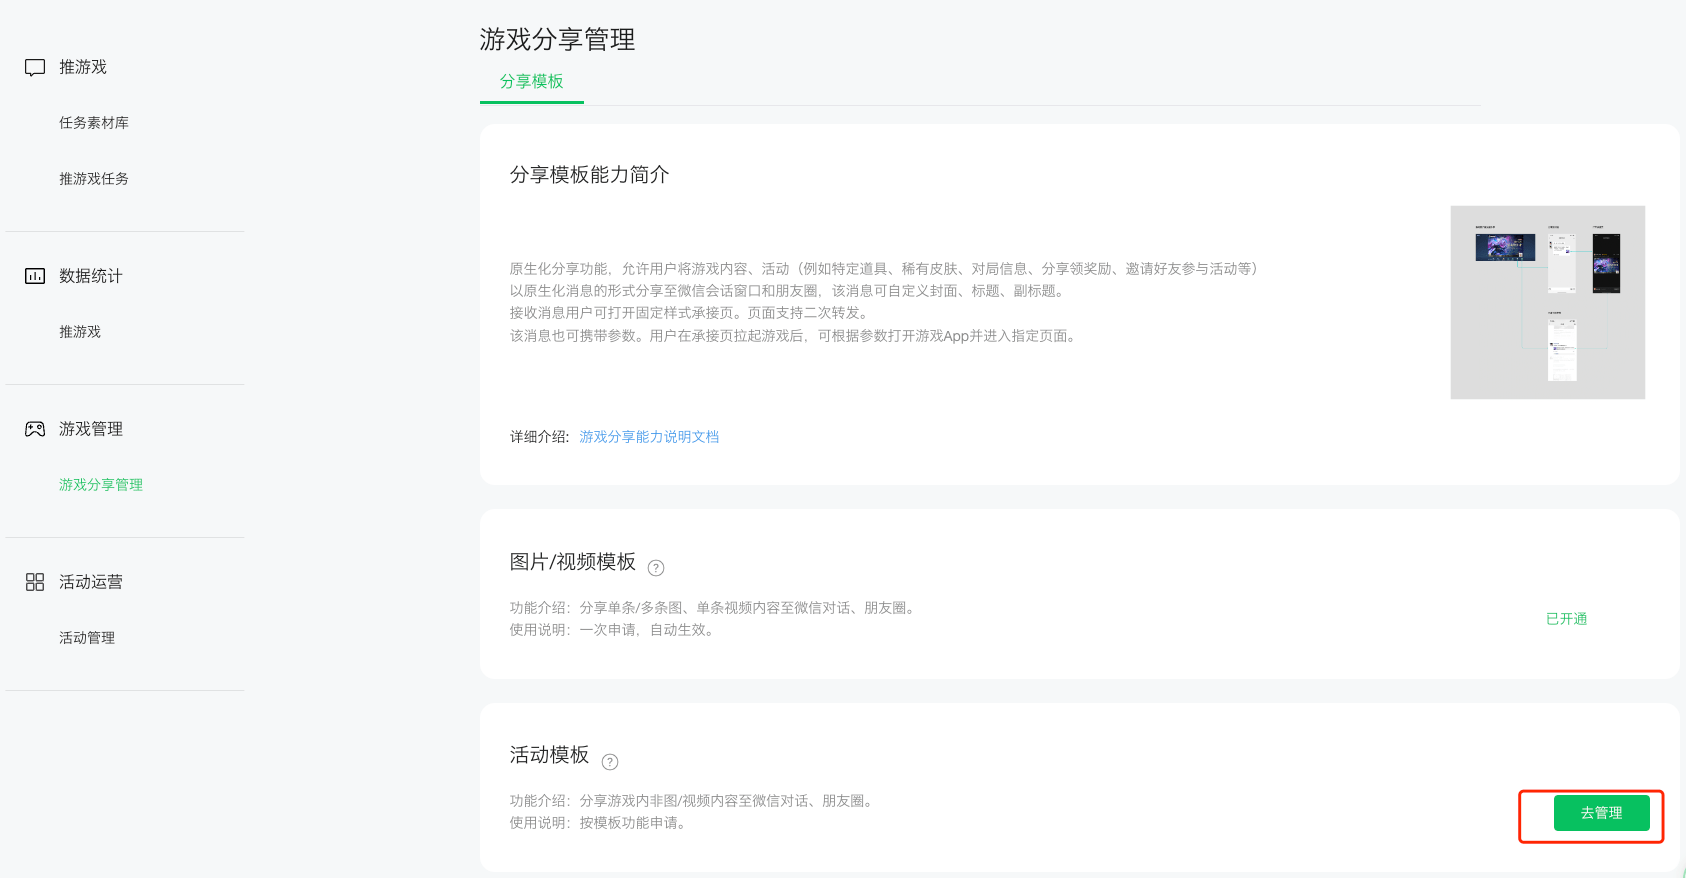Click the grid icon beside 活动运营
Image resolution: width=1686 pixels, height=878 pixels.
[x=35, y=582]
